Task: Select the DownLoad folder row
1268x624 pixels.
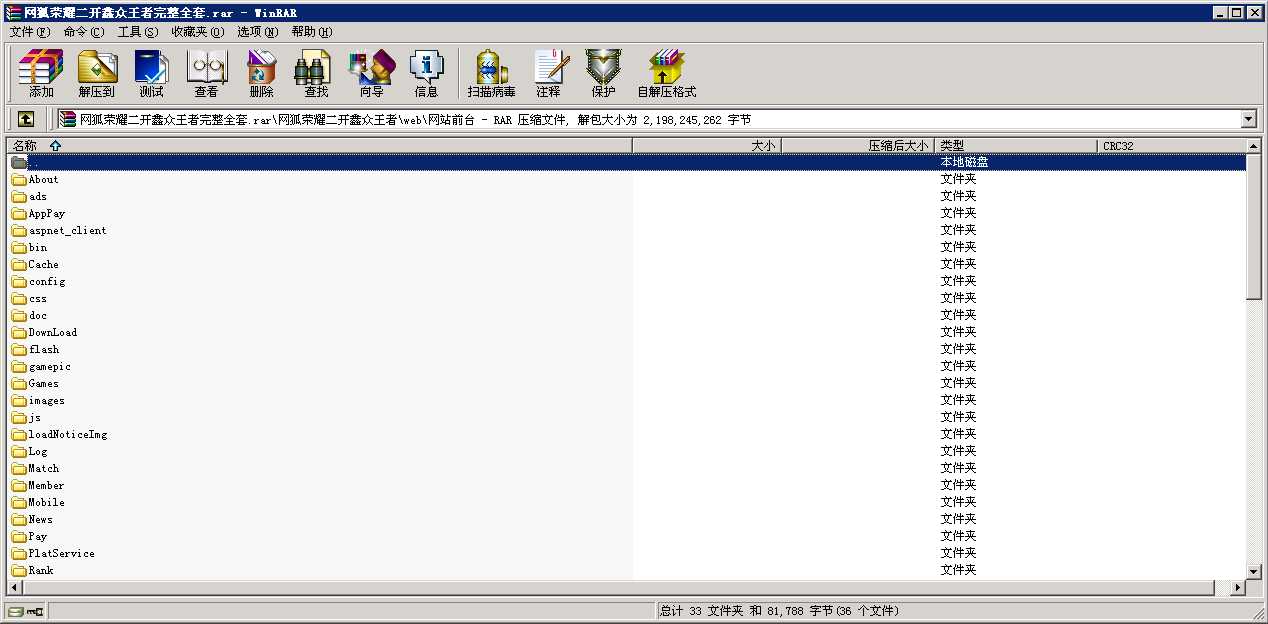Action: tap(626, 333)
